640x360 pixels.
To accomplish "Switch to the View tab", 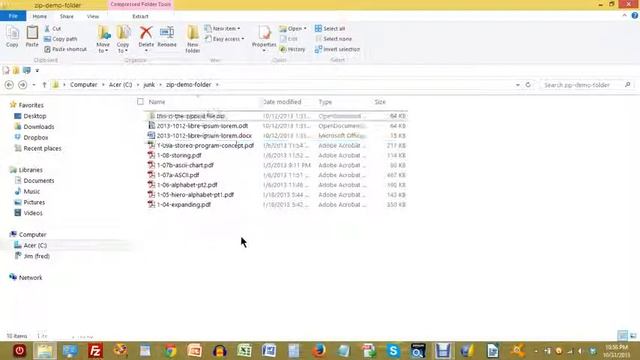I will tap(93, 16).
